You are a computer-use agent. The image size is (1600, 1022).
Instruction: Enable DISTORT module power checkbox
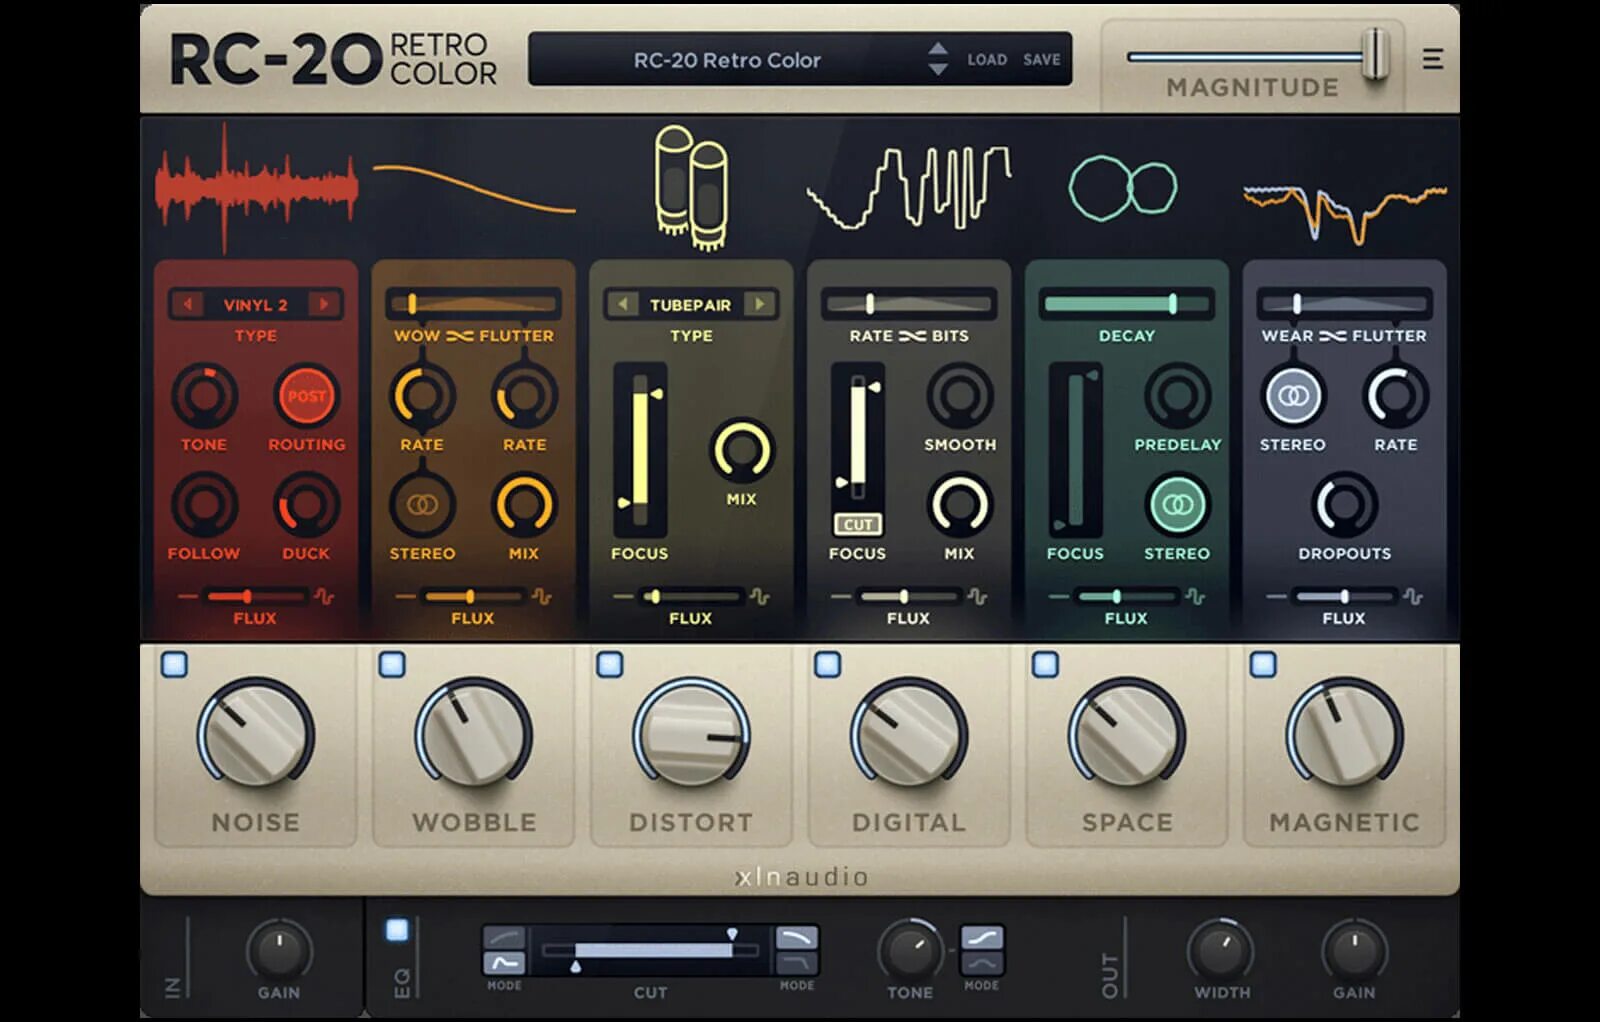610,664
